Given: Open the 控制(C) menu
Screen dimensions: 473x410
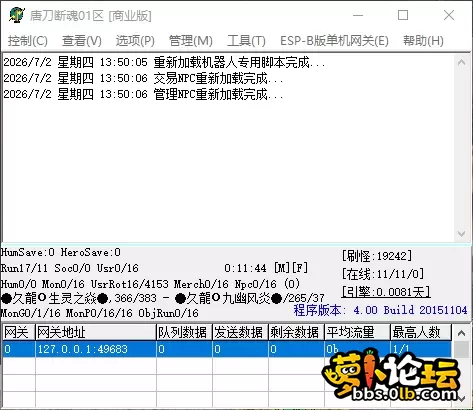Looking at the screenshot, I should pos(28,41).
